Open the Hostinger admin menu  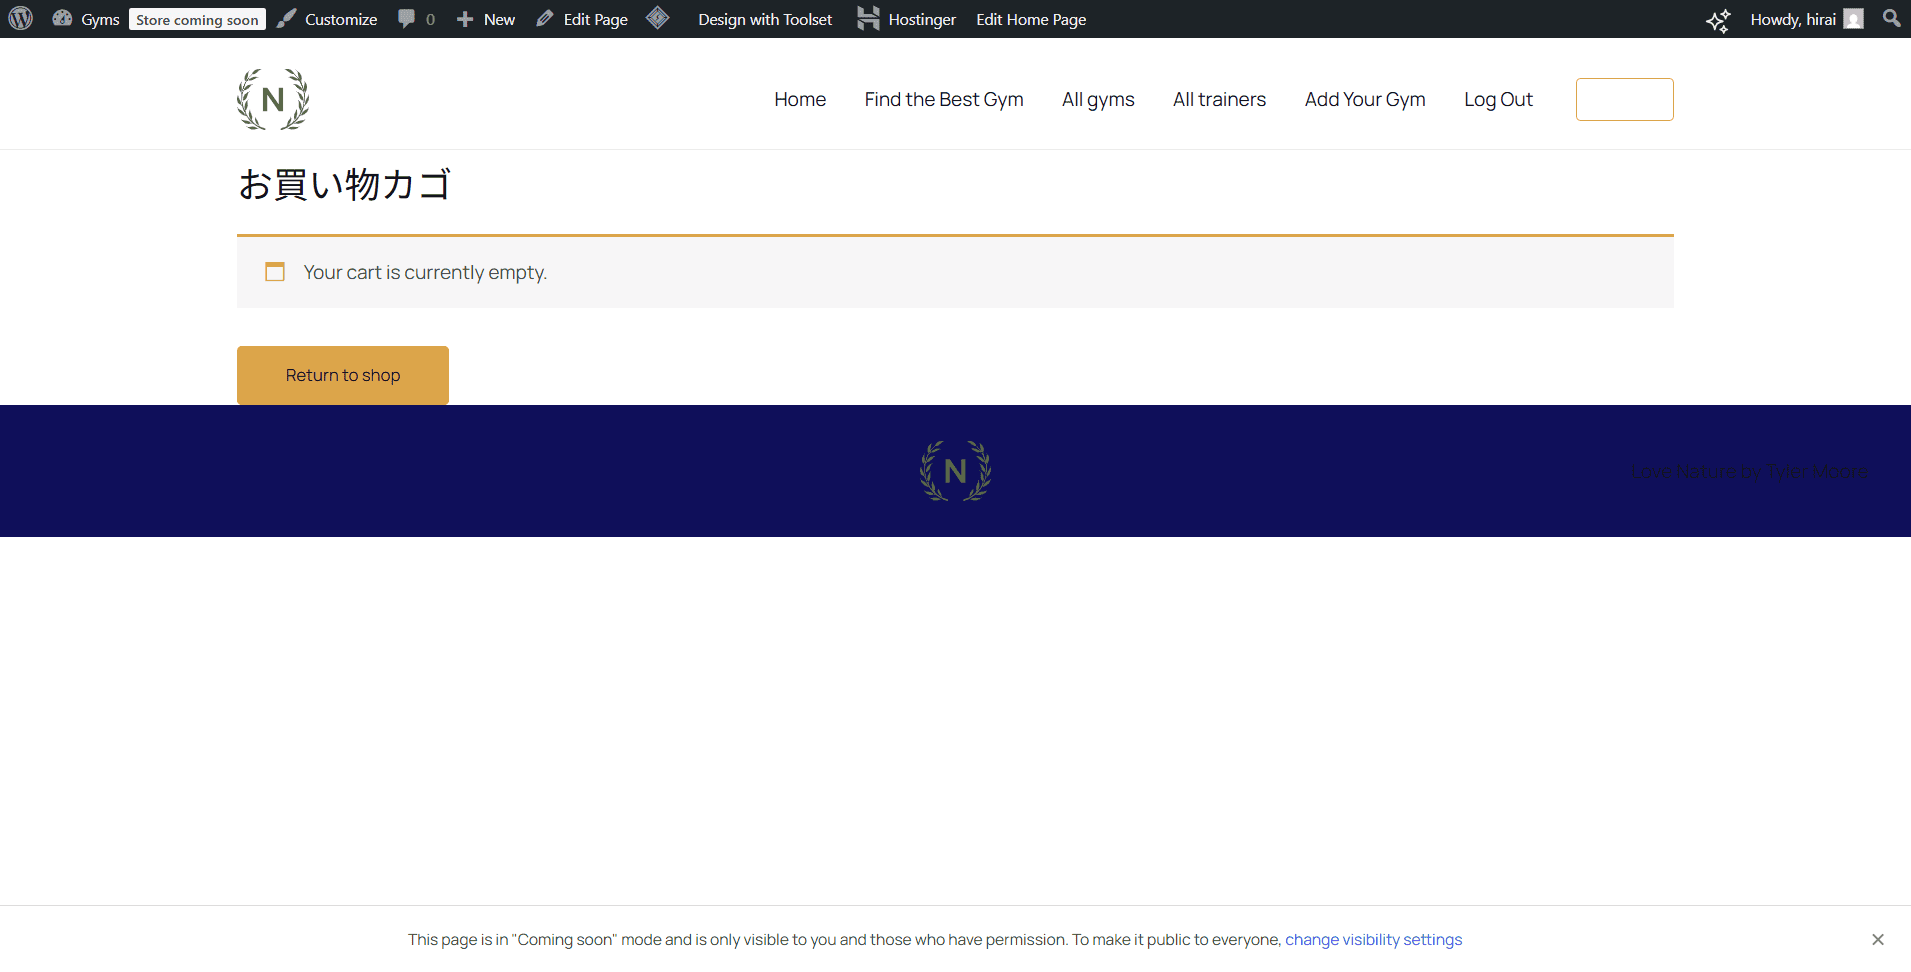click(907, 19)
